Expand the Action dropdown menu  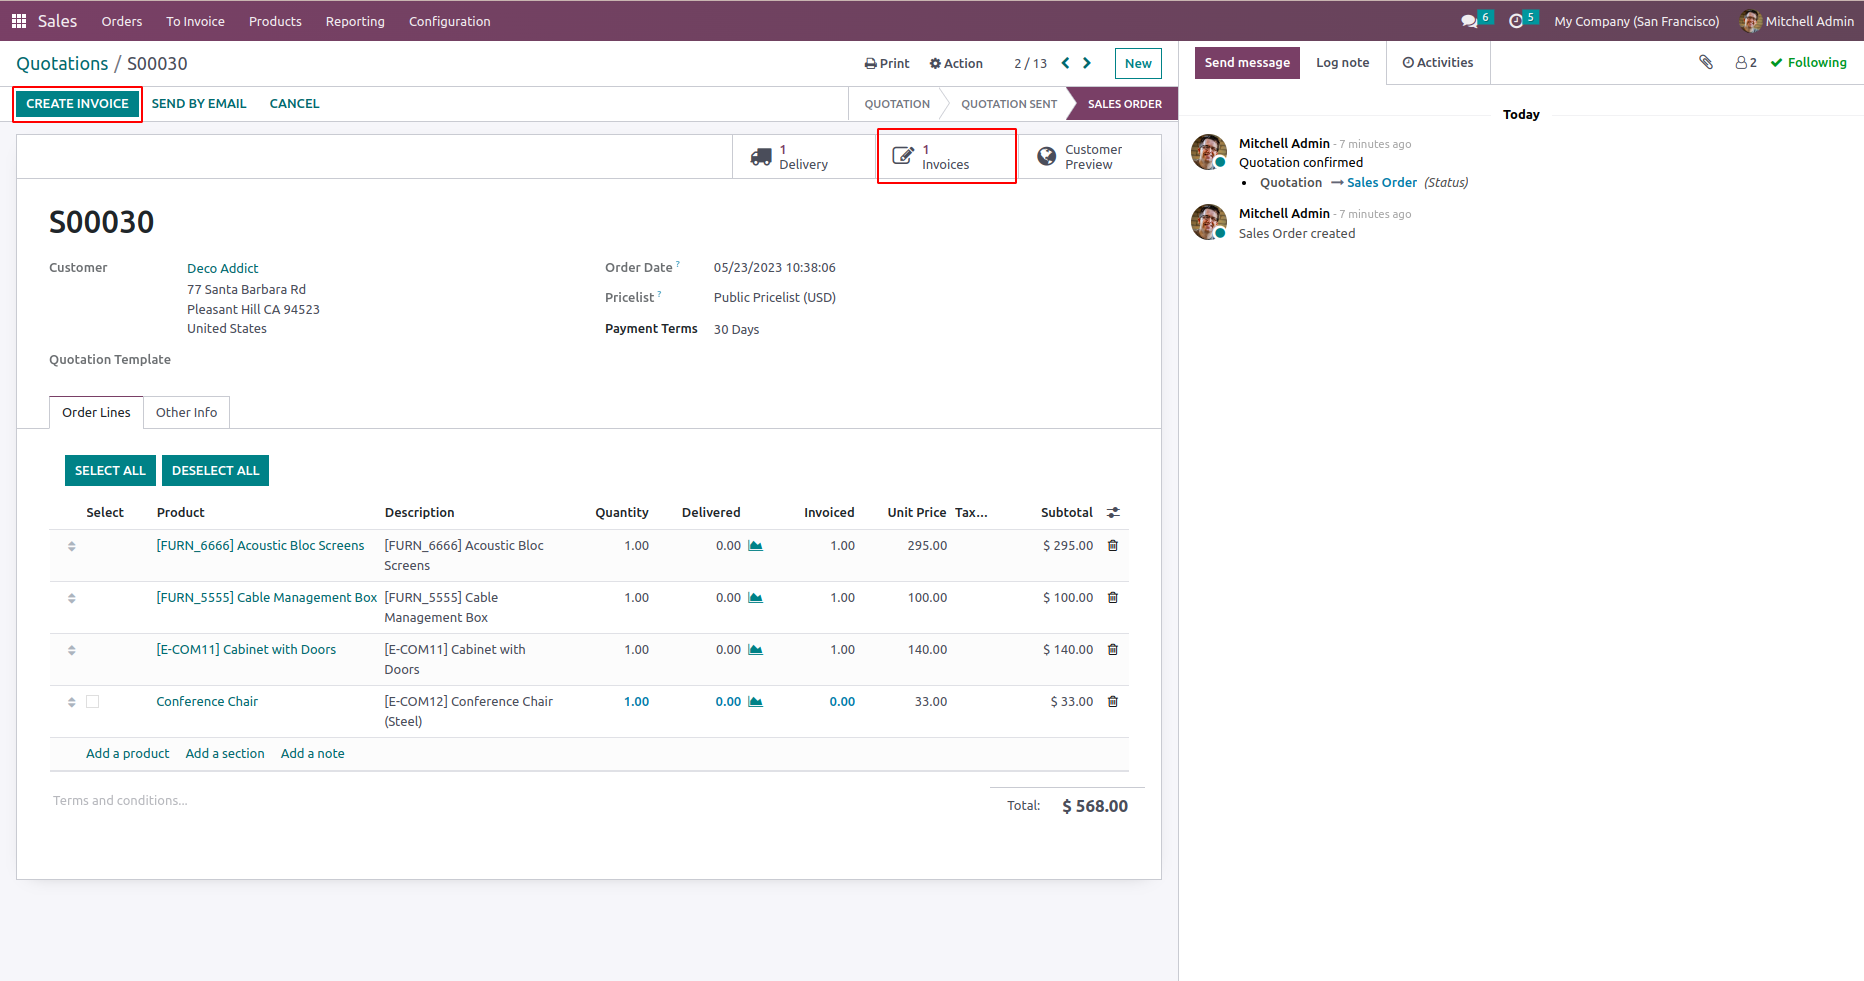956,63
